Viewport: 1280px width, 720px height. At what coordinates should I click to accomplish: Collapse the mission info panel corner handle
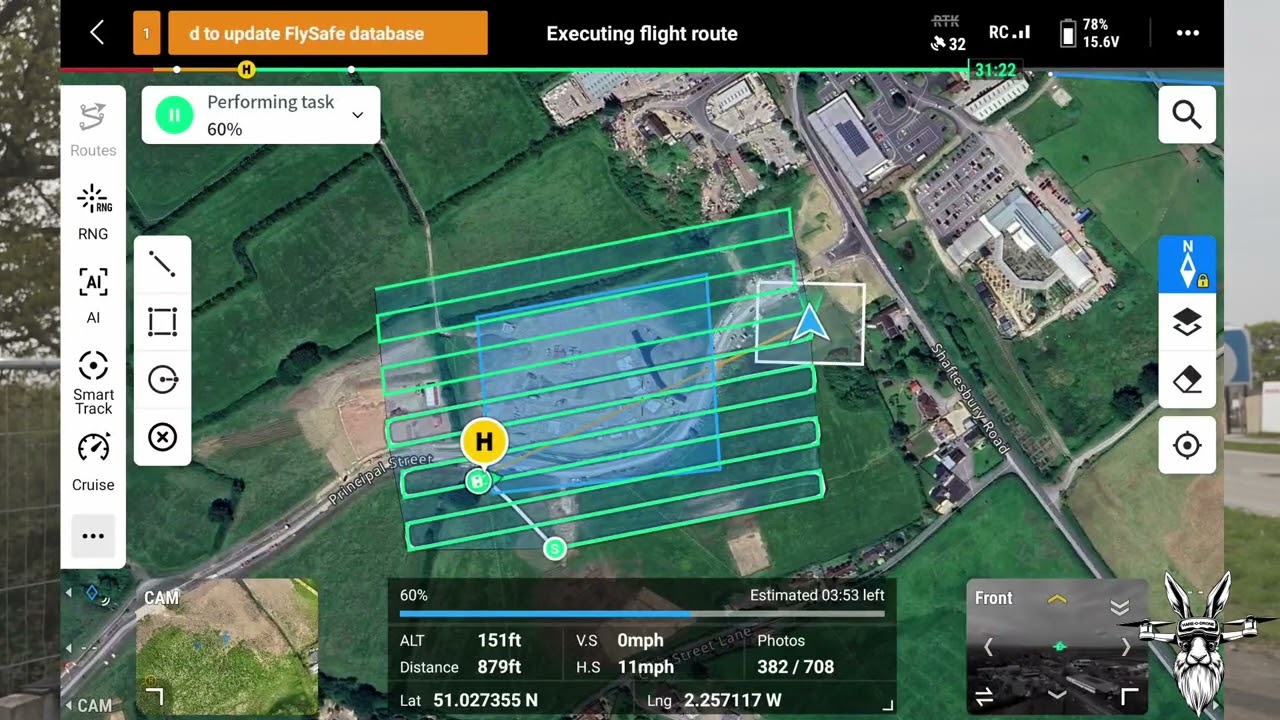point(887,705)
